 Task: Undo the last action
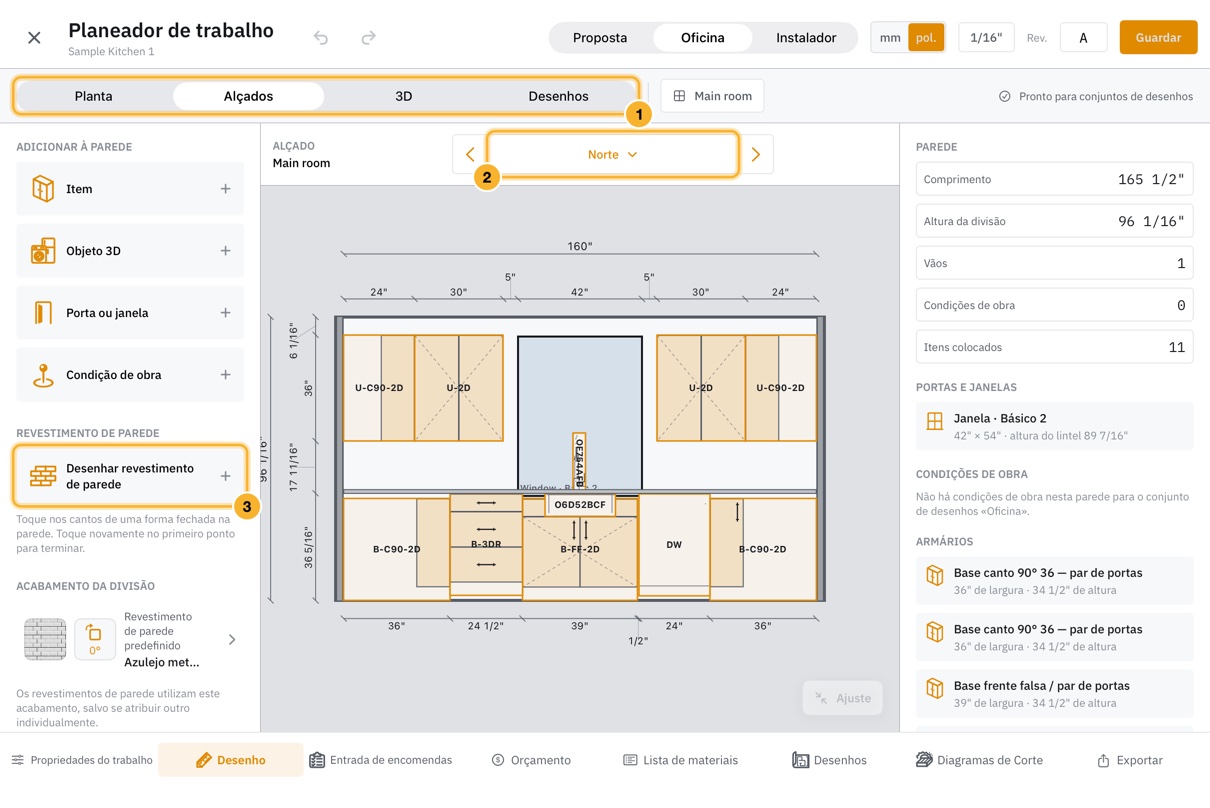coord(321,38)
